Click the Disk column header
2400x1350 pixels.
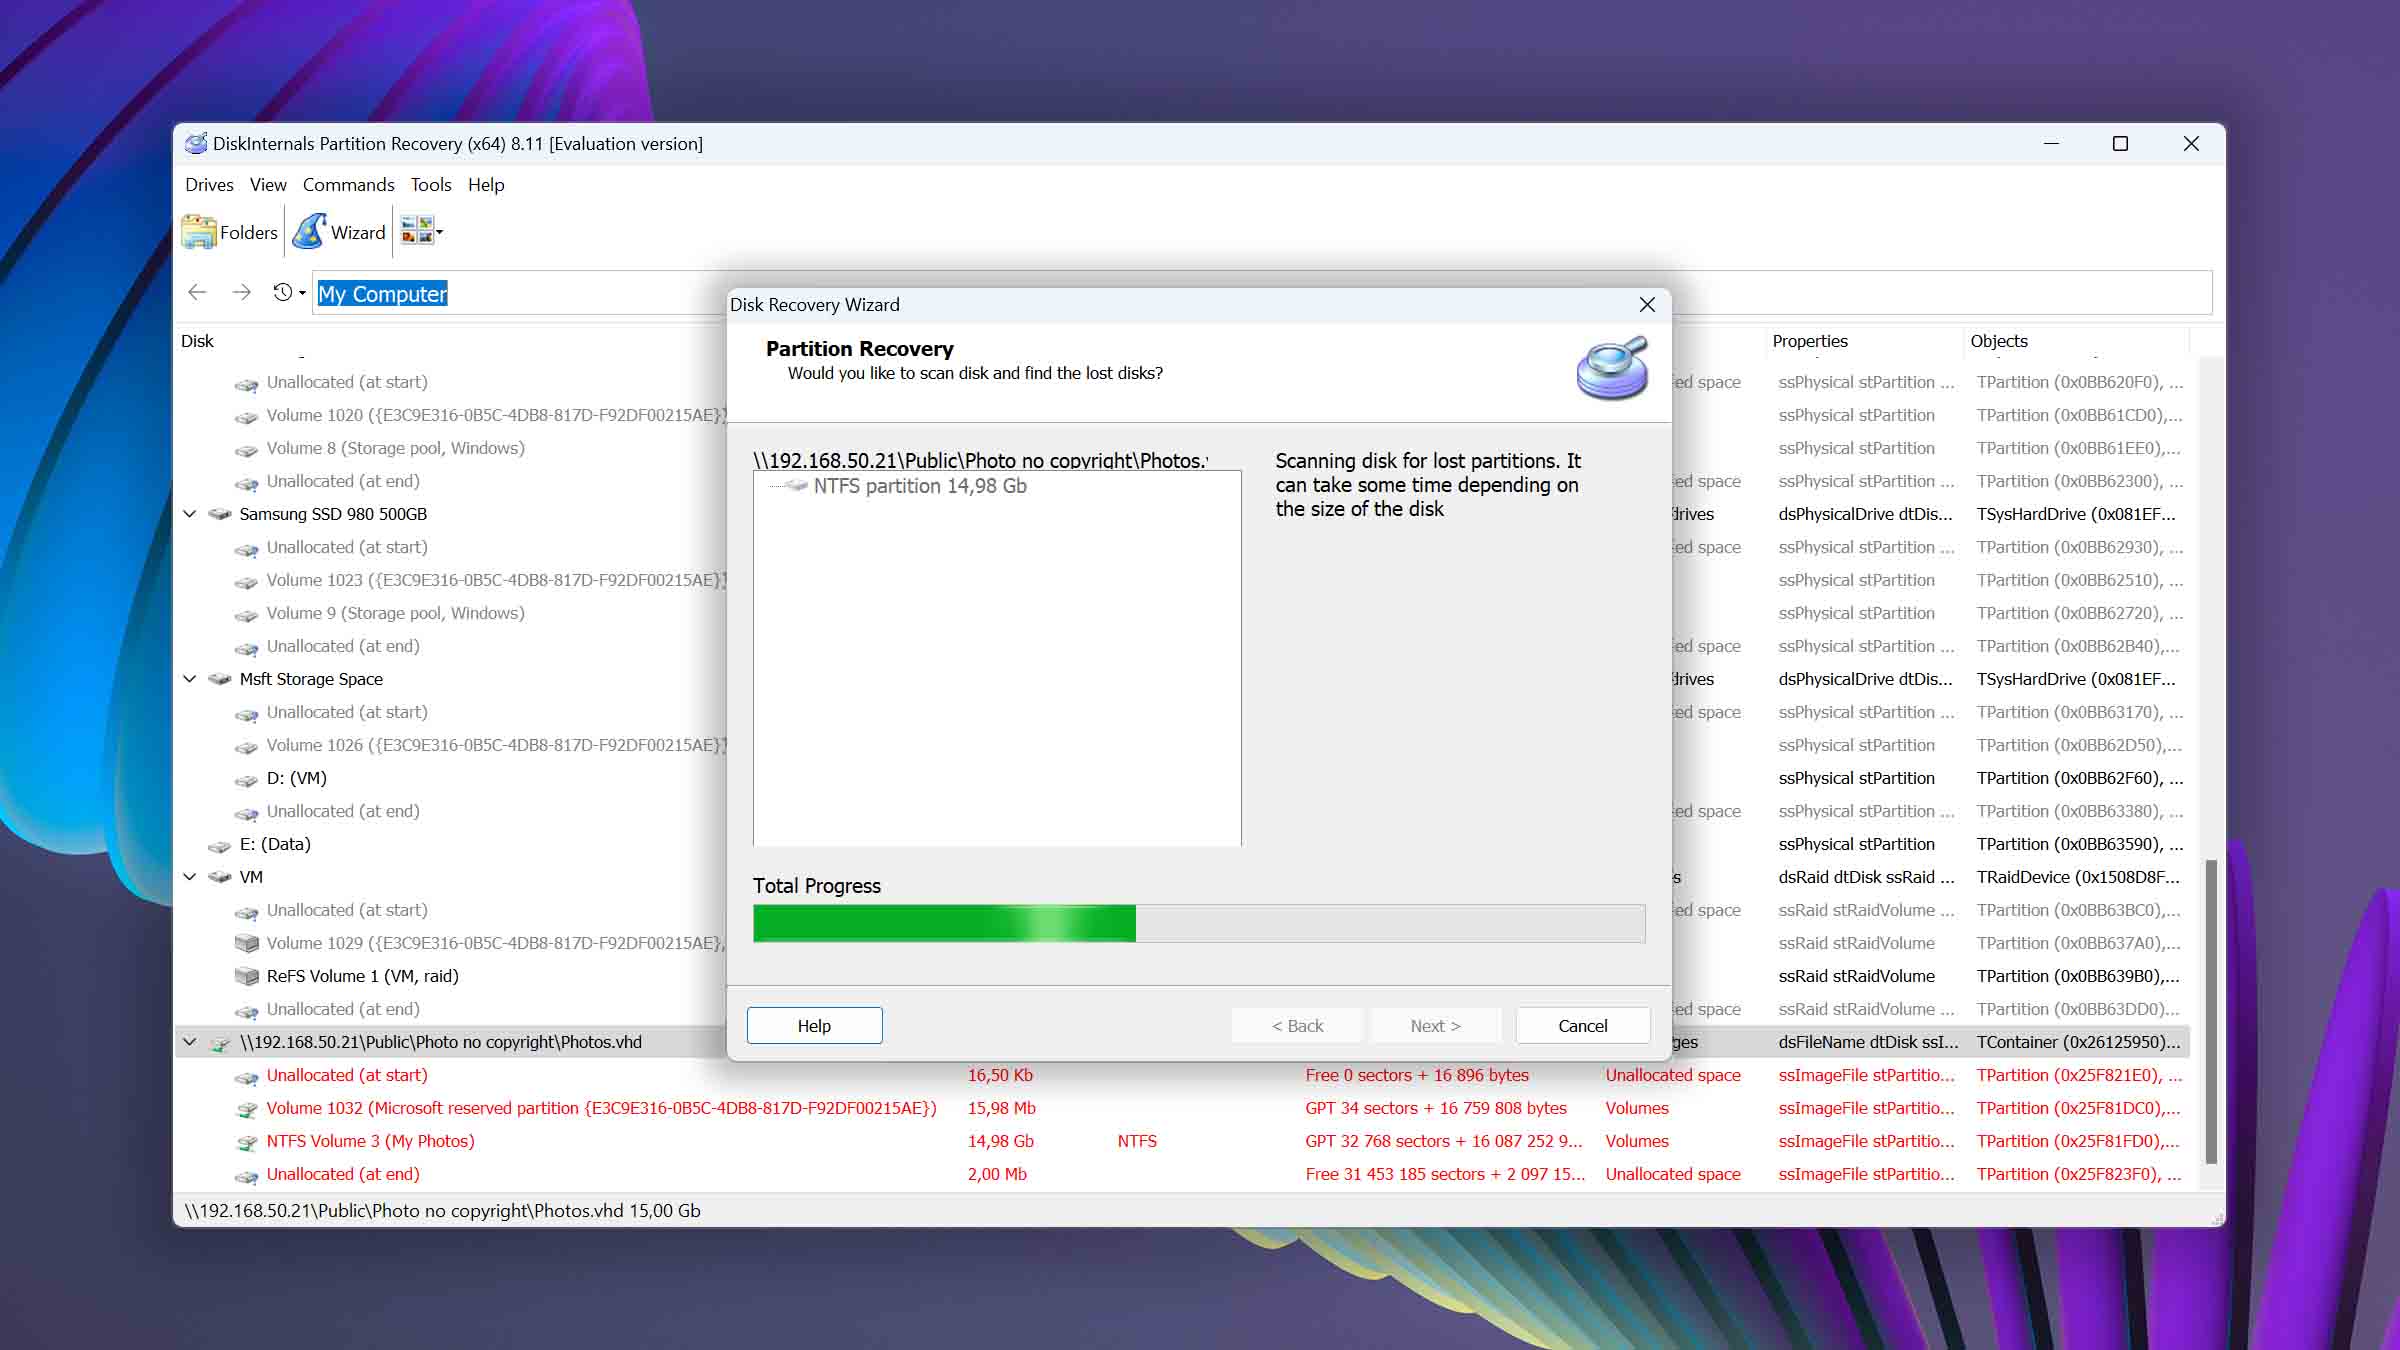click(x=197, y=341)
